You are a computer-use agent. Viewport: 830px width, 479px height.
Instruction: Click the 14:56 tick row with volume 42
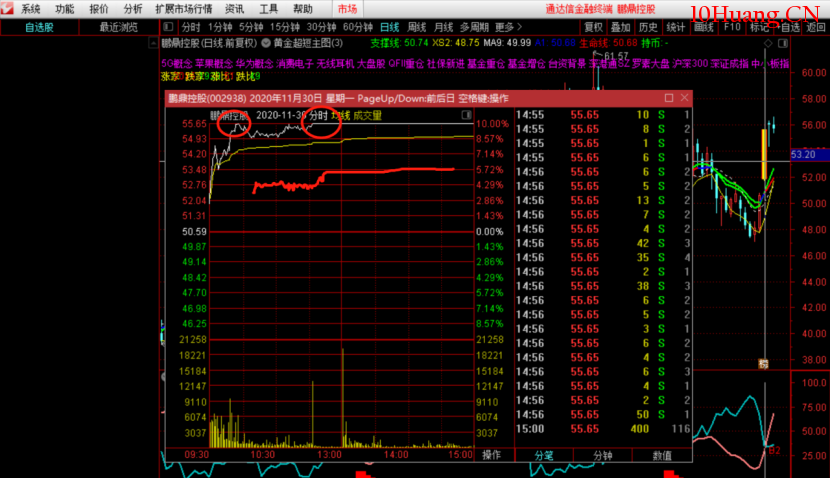603,243
